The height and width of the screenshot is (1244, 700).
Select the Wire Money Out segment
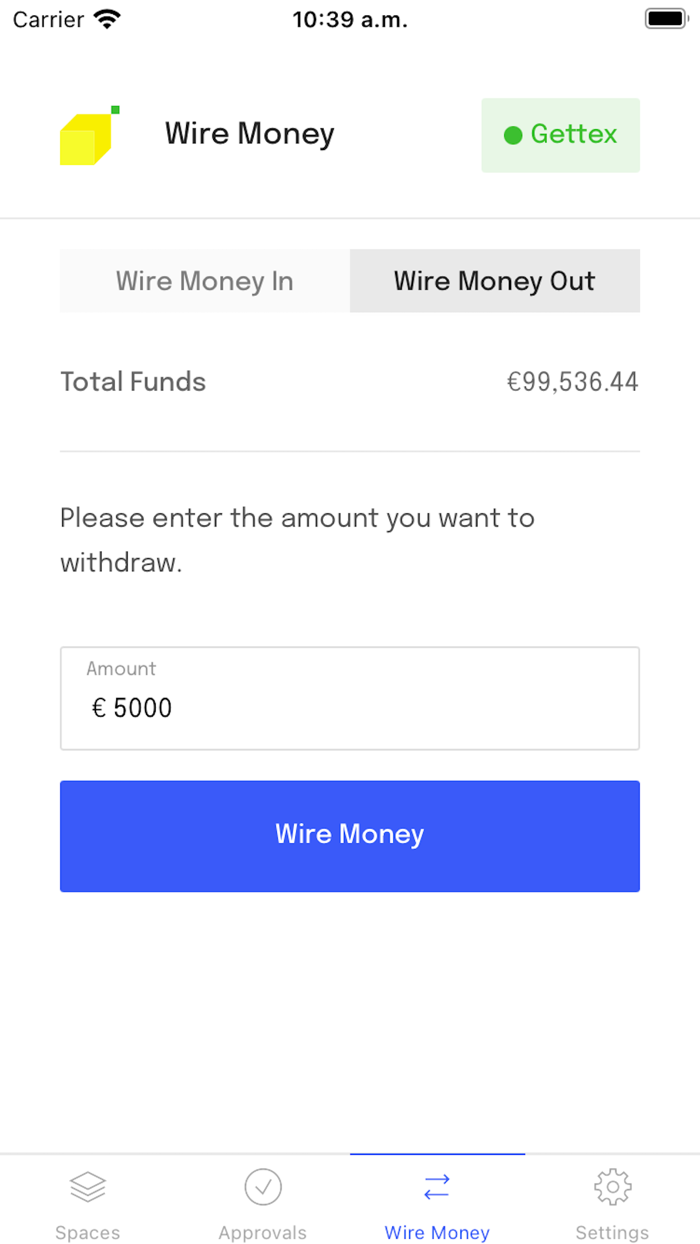pyautogui.click(x=494, y=281)
